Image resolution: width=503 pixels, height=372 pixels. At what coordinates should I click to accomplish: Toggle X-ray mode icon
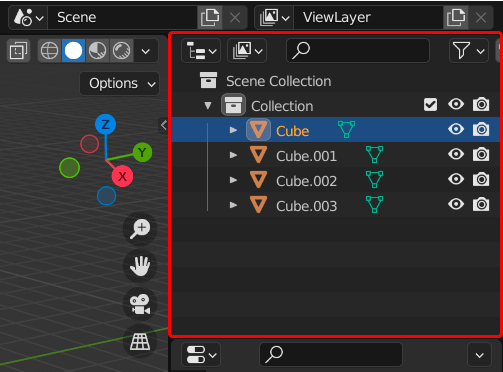18,51
